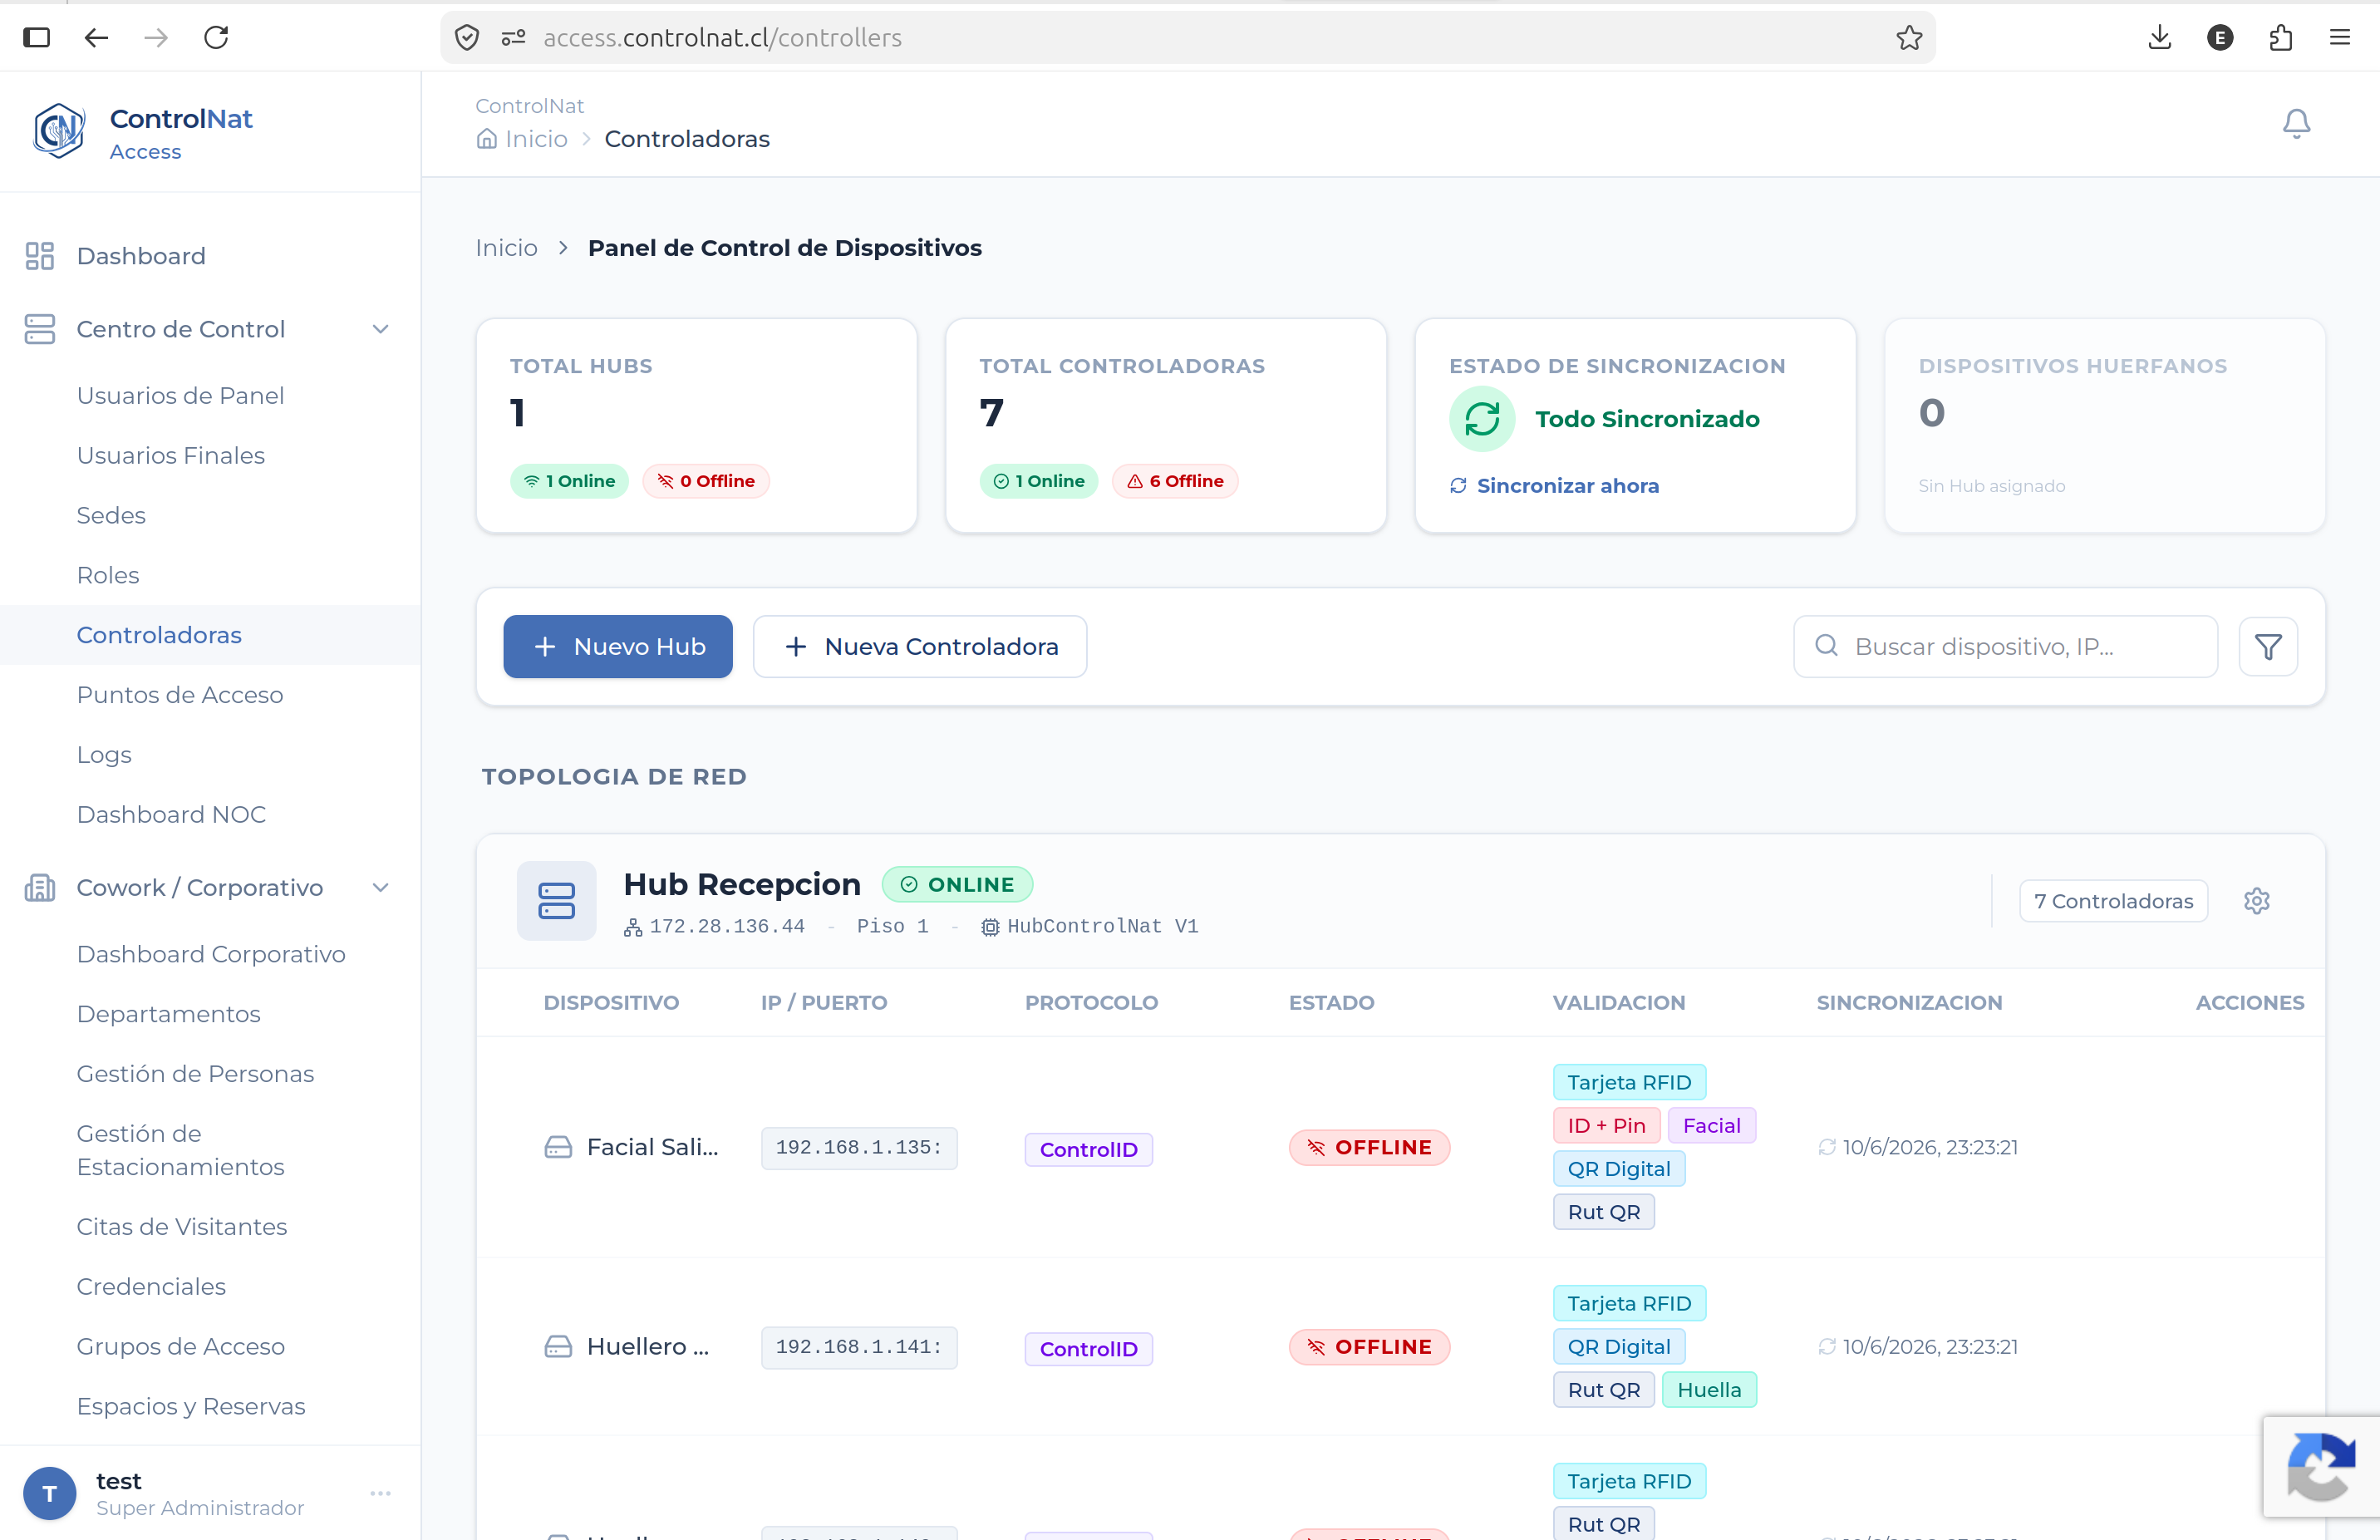This screenshot has width=2380, height=1540.
Task: Click the Facial Sali... device name
Action: tap(653, 1148)
